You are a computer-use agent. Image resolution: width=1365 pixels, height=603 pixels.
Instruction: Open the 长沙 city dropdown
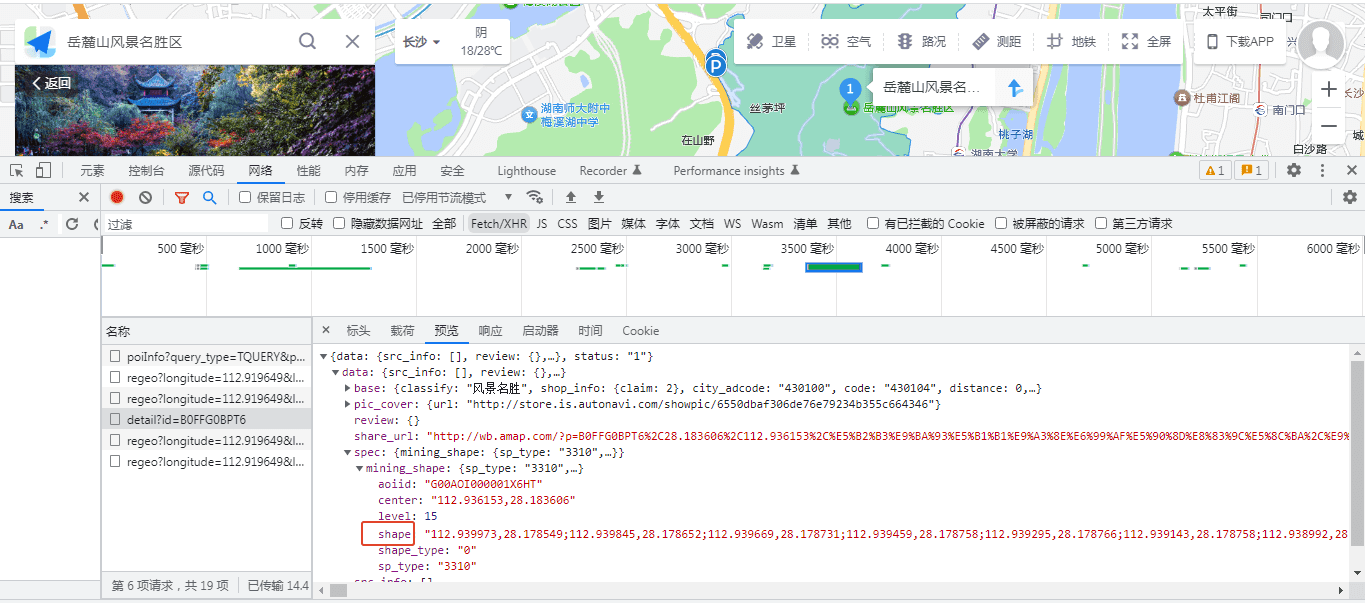(421, 42)
